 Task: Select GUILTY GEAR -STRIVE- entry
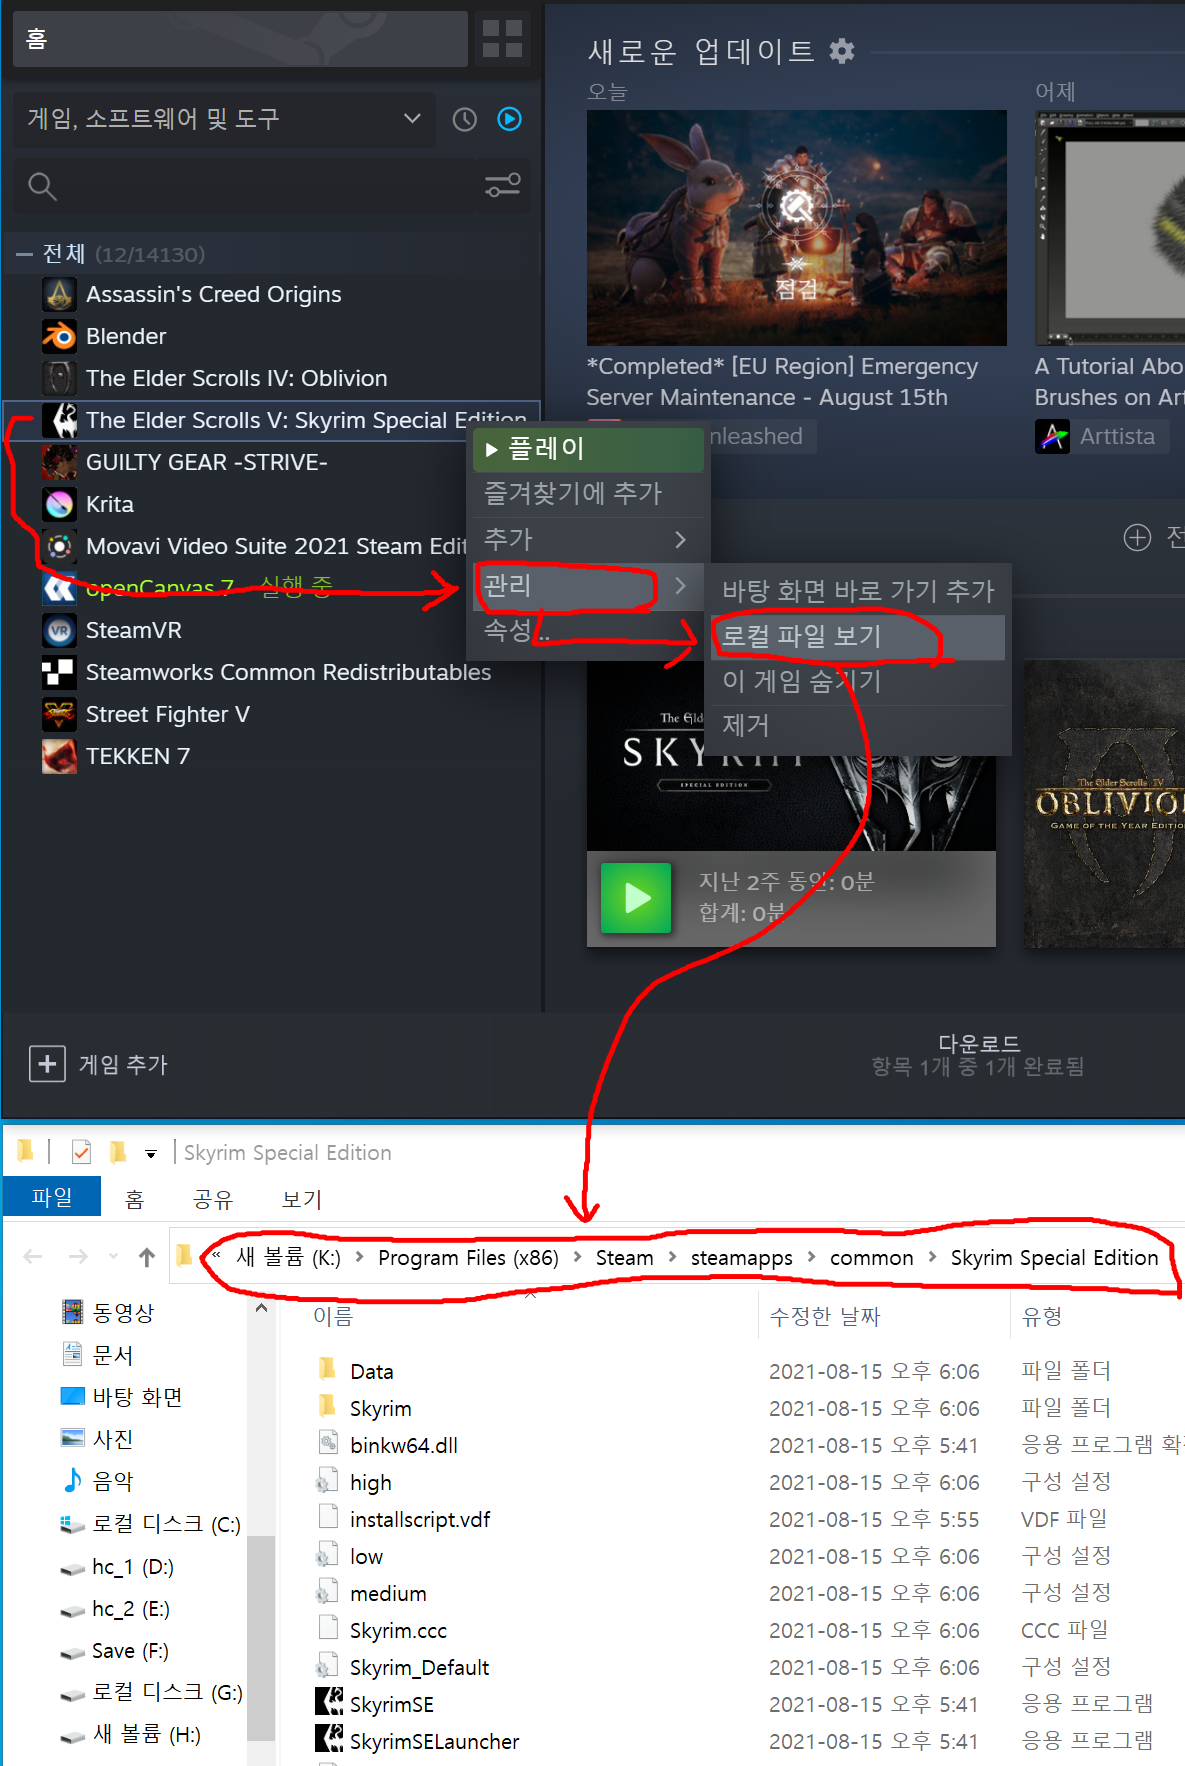206,462
